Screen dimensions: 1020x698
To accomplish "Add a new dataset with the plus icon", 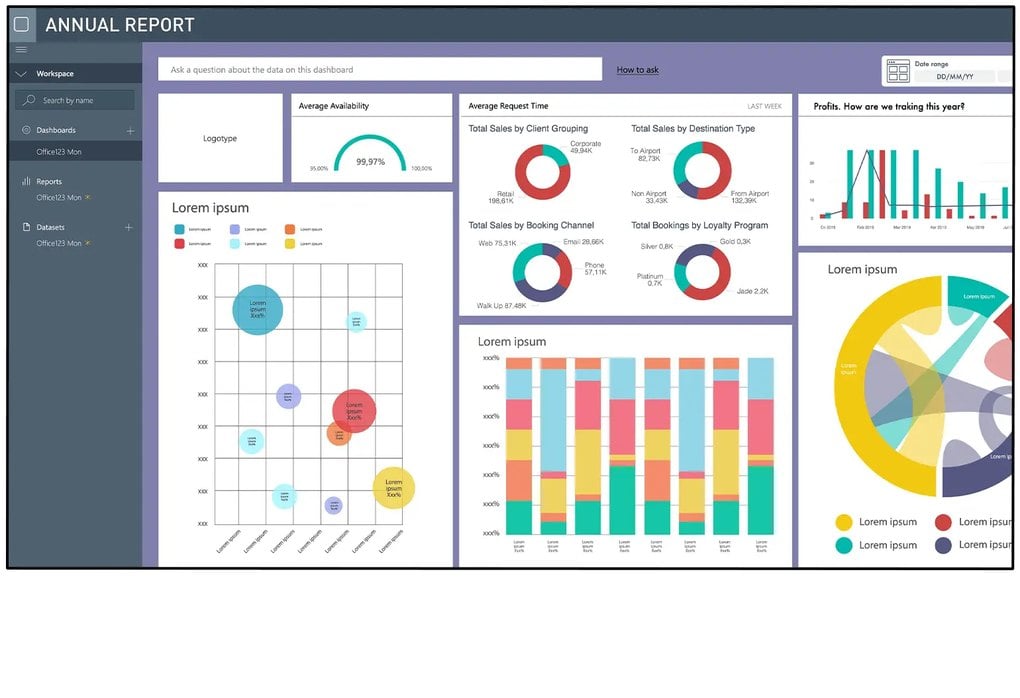I will 129,228.
